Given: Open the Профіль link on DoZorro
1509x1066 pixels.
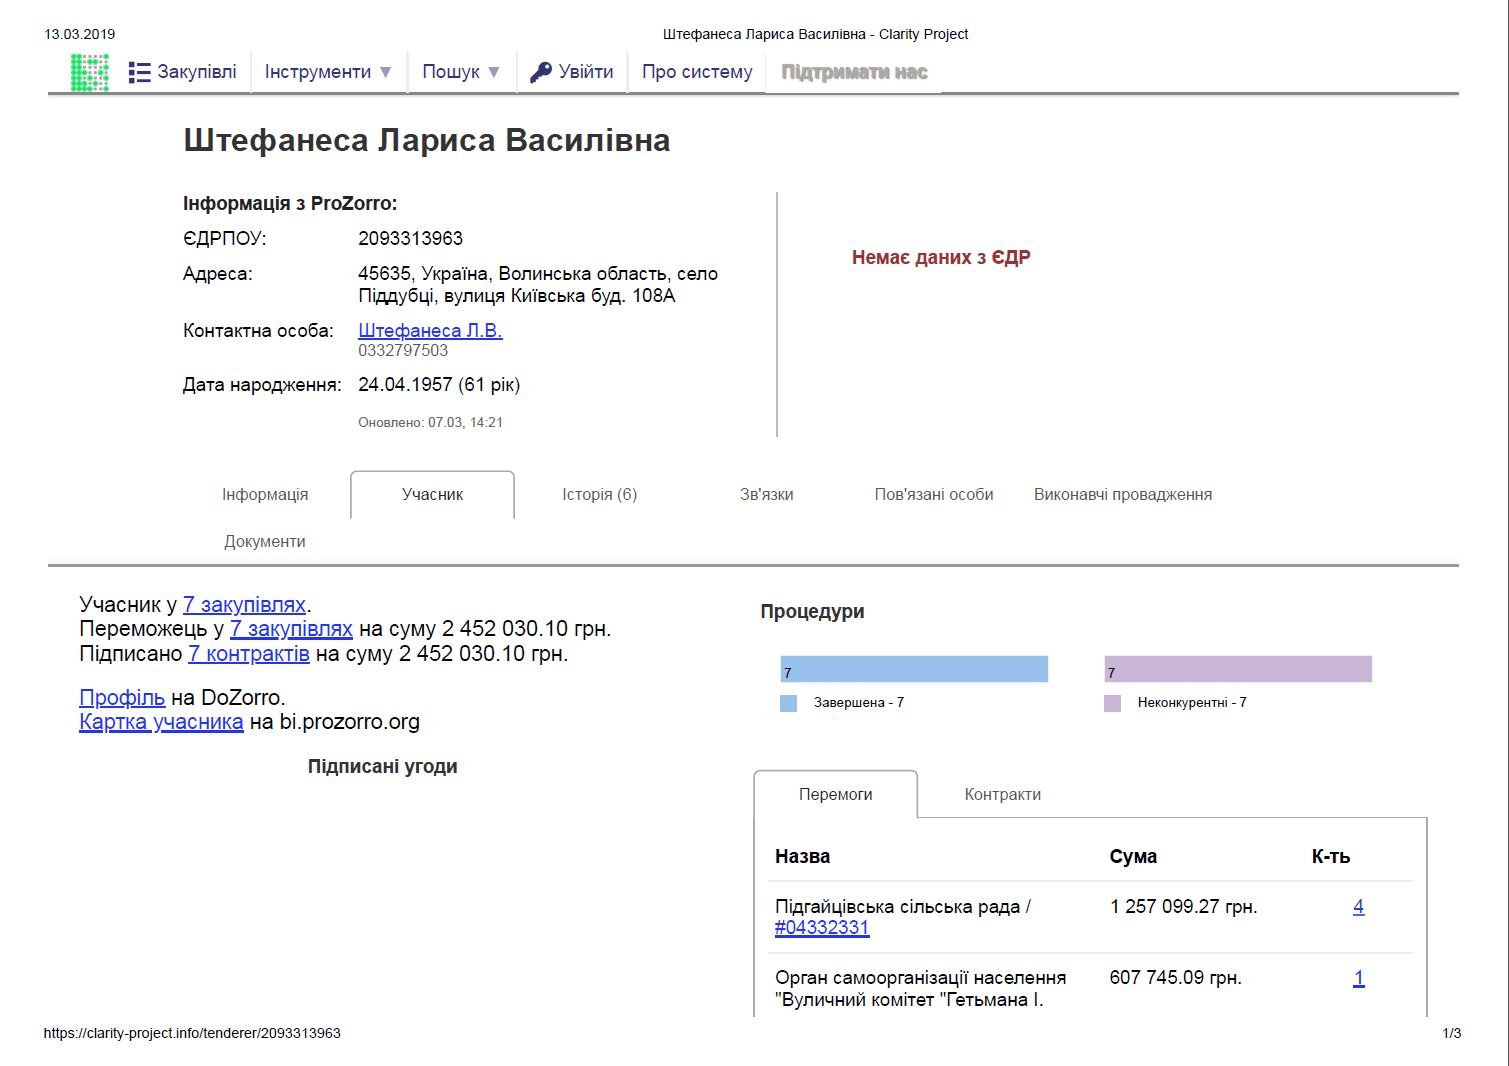Looking at the screenshot, I should [x=122, y=698].
